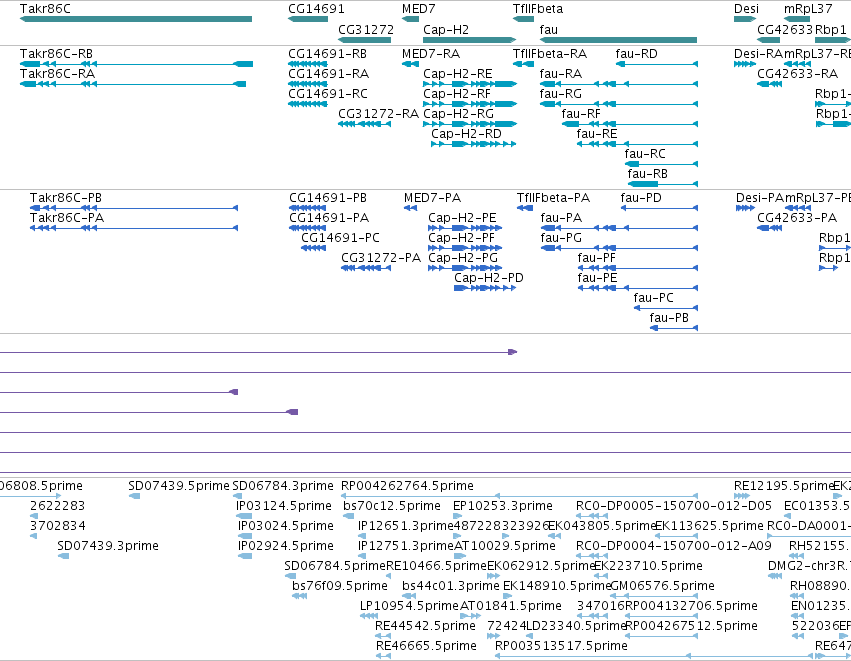851x661 pixels.
Task: Click transcript Cap-H2-RG label
Action: (x=459, y=113)
